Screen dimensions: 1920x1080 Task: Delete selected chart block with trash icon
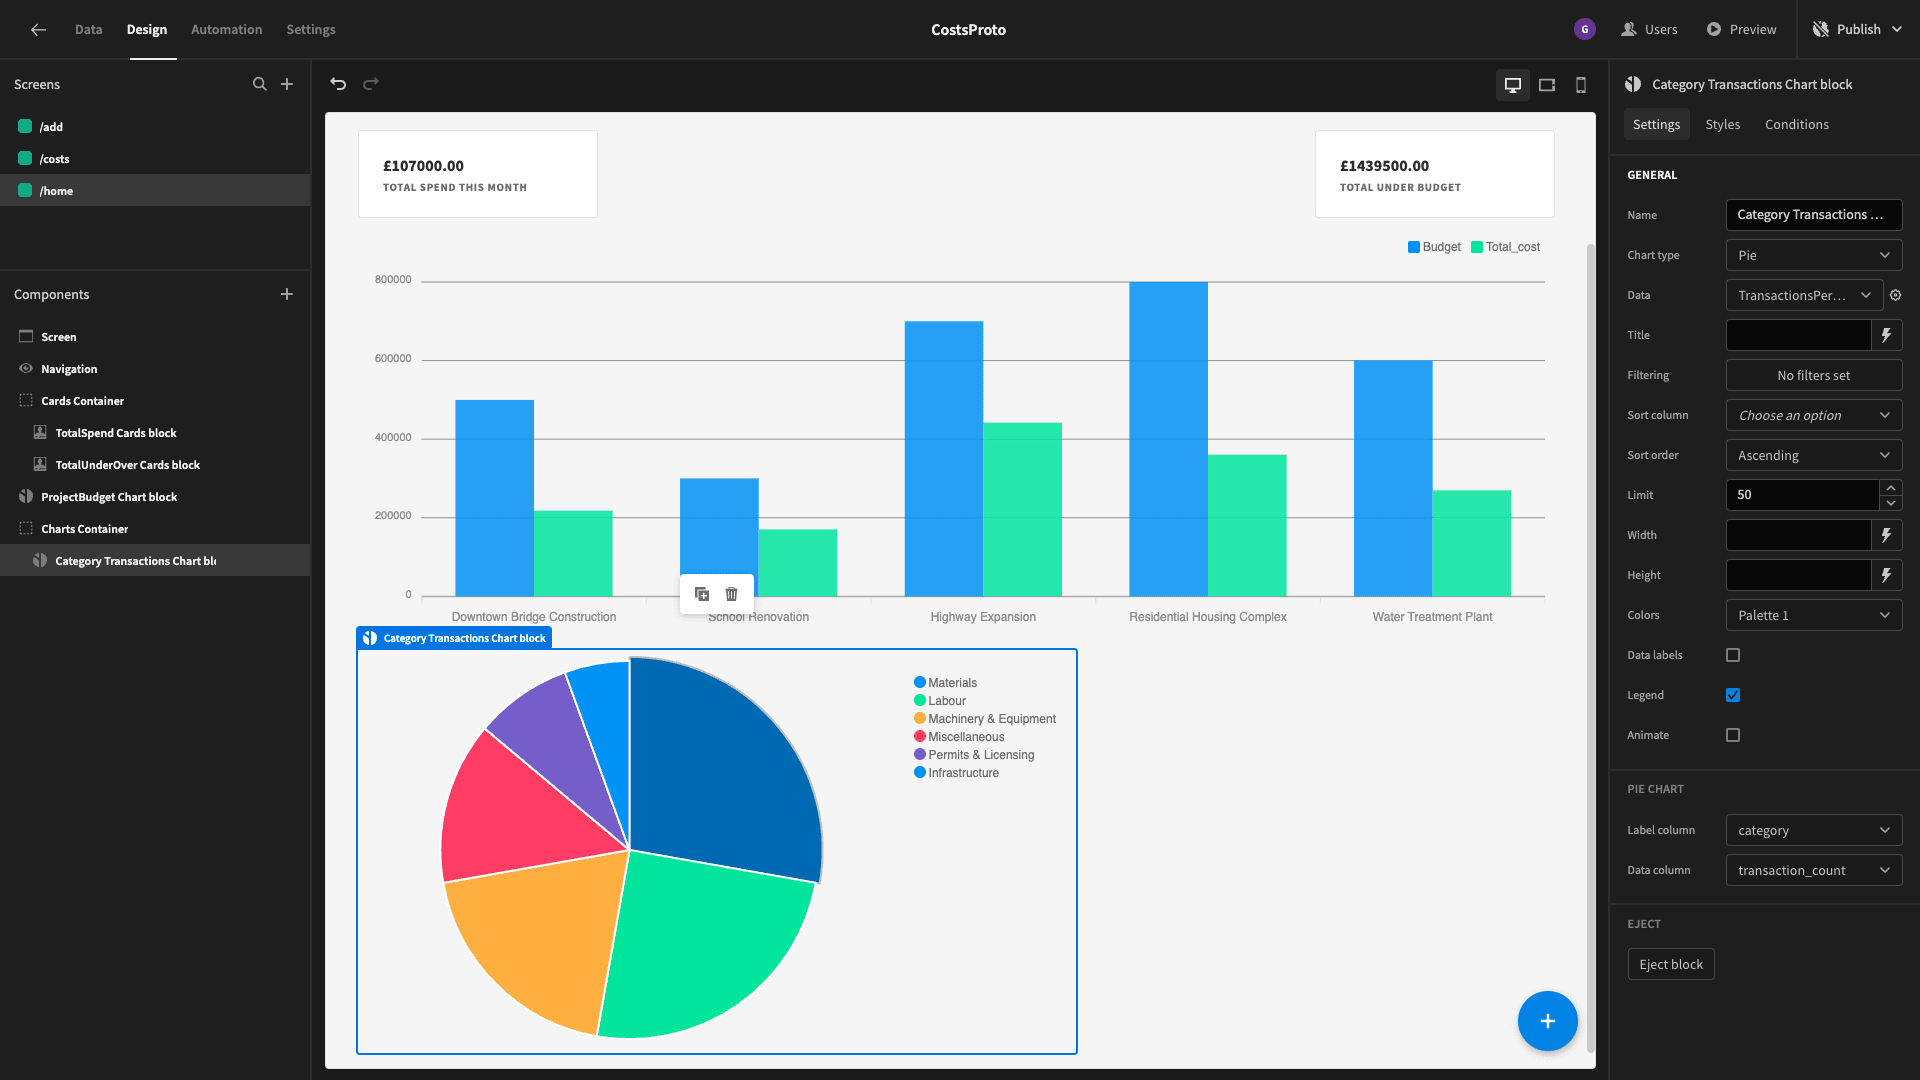(x=732, y=594)
